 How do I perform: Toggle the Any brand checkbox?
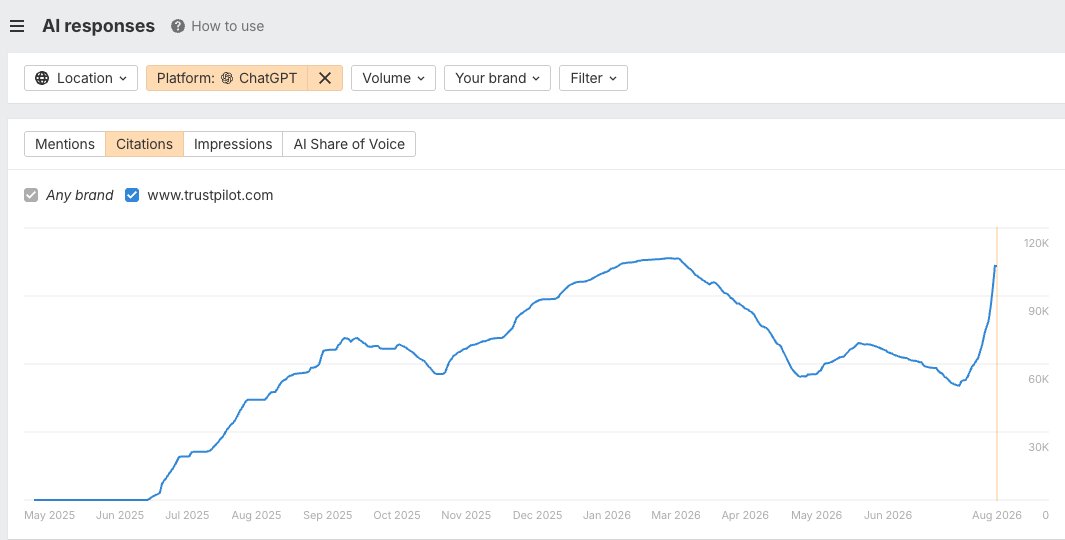click(x=31, y=196)
